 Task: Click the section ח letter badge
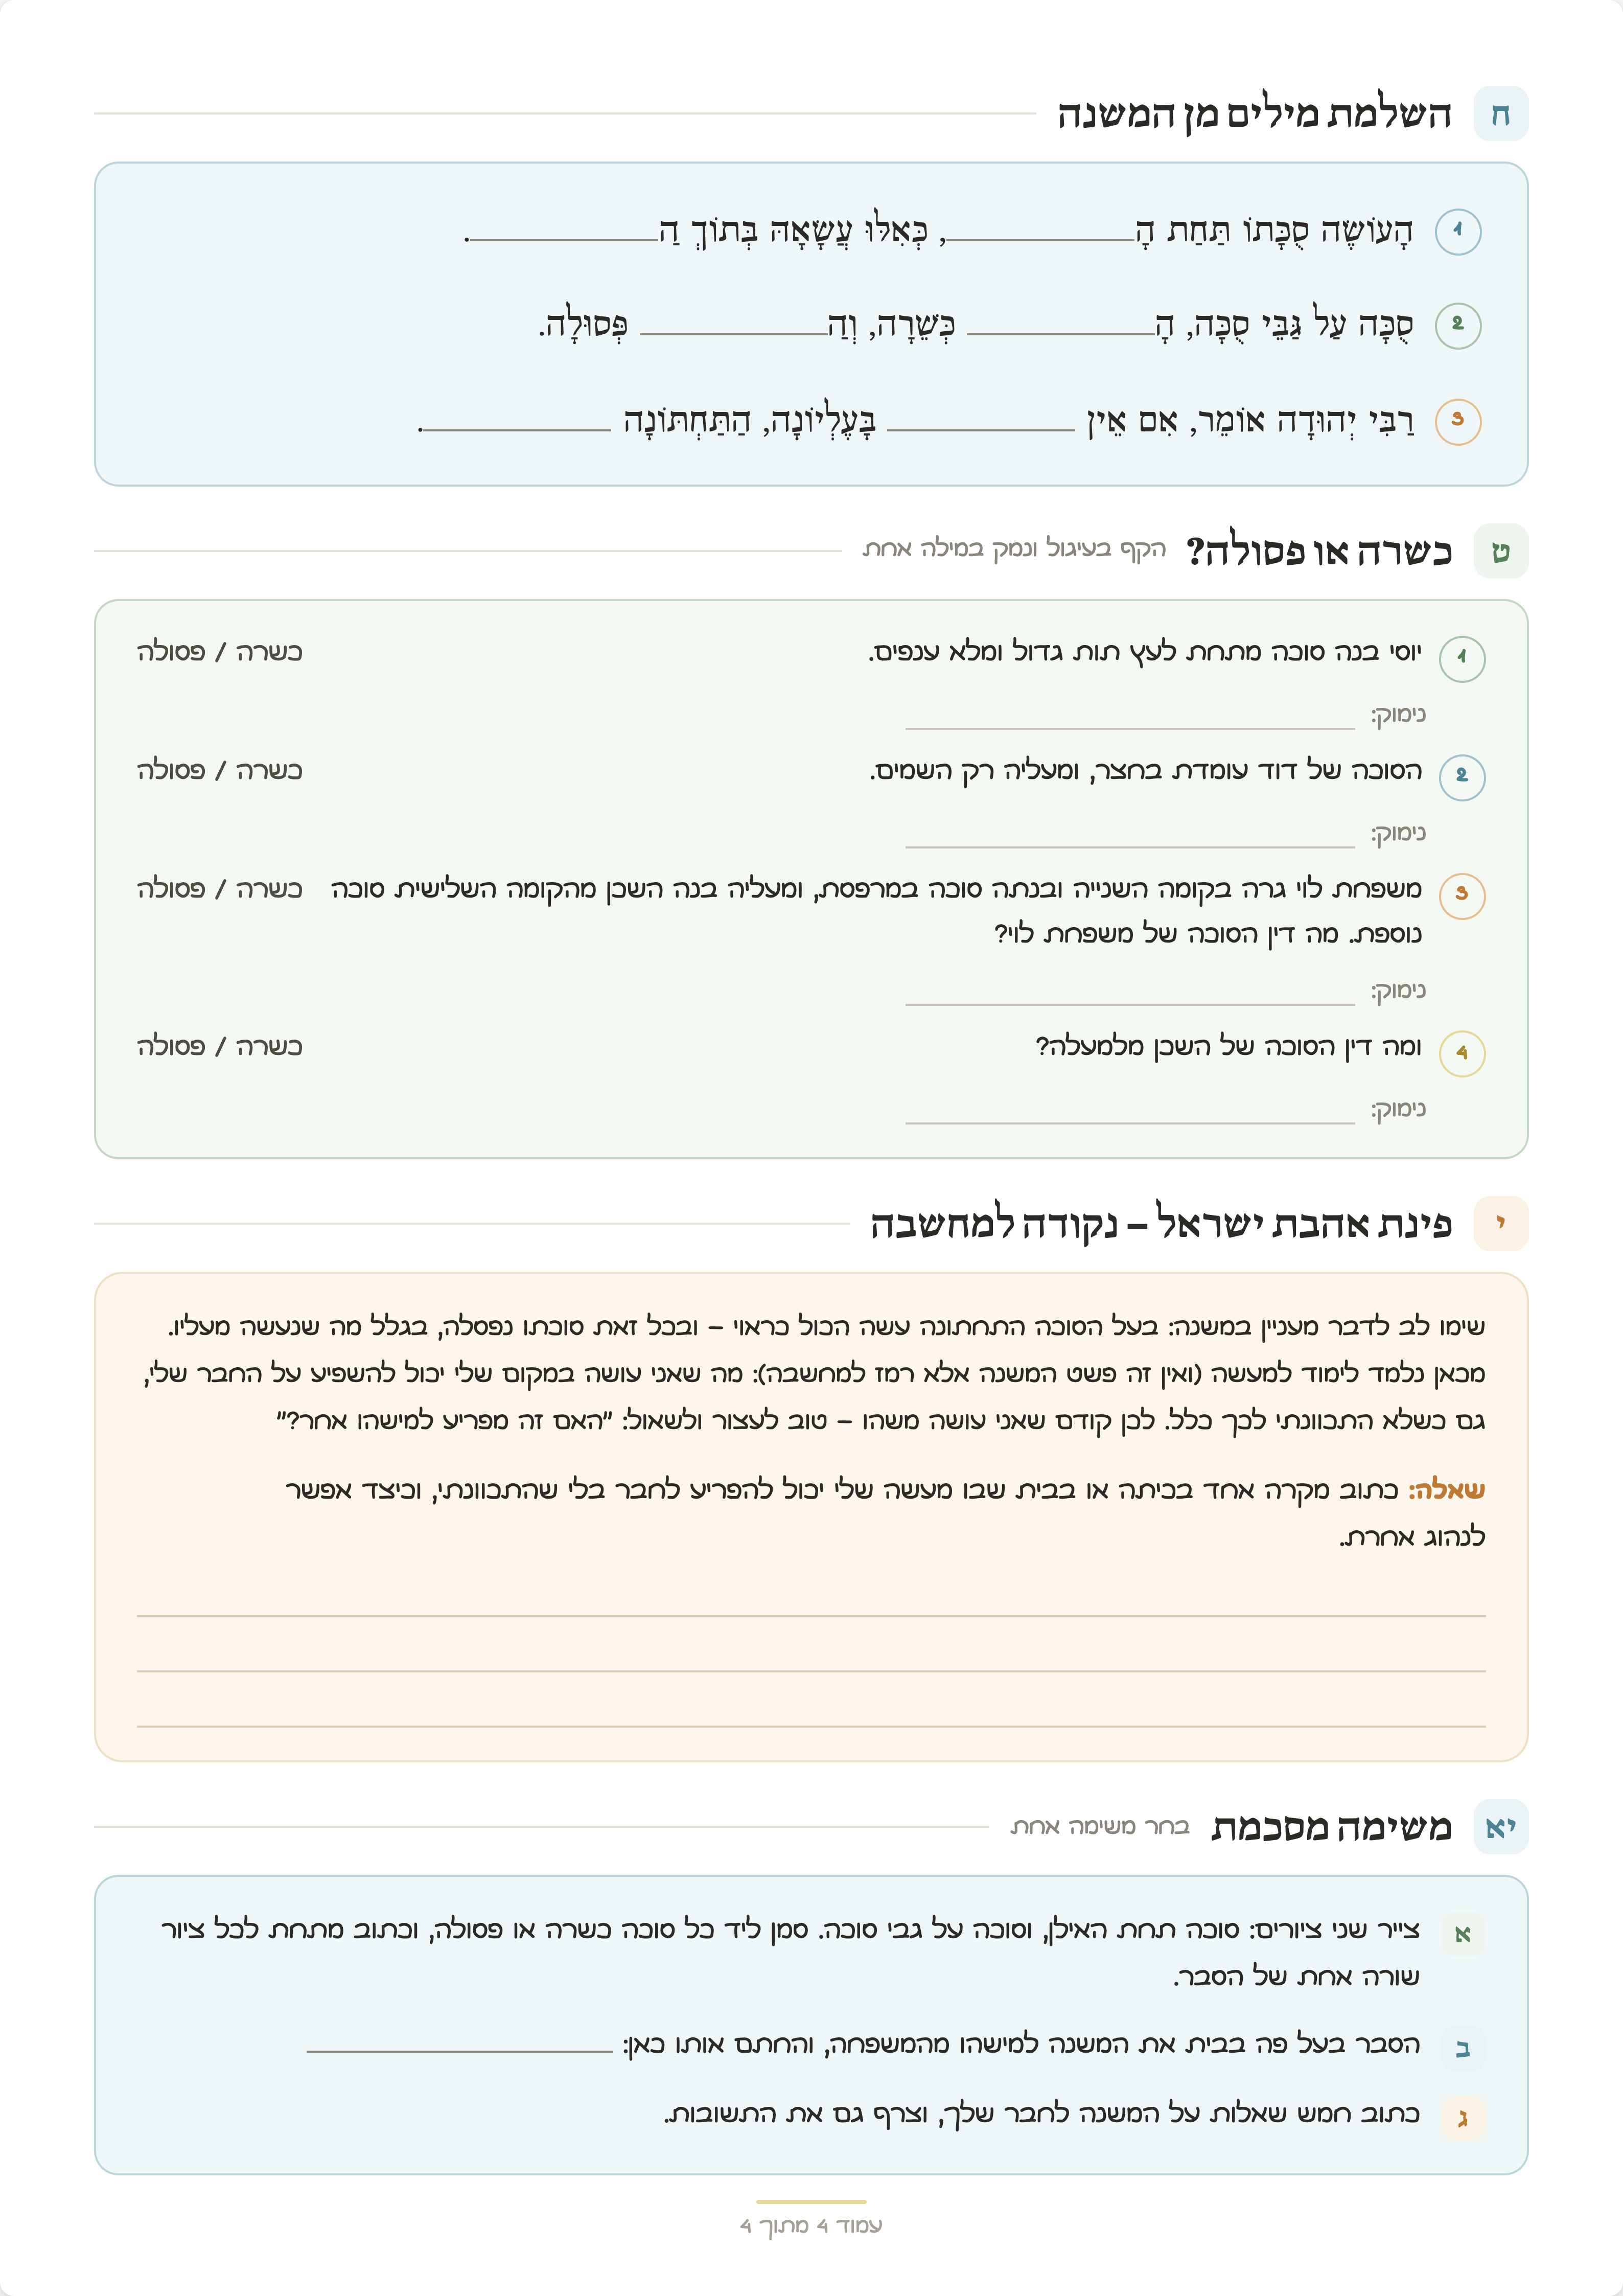pos(1501,114)
